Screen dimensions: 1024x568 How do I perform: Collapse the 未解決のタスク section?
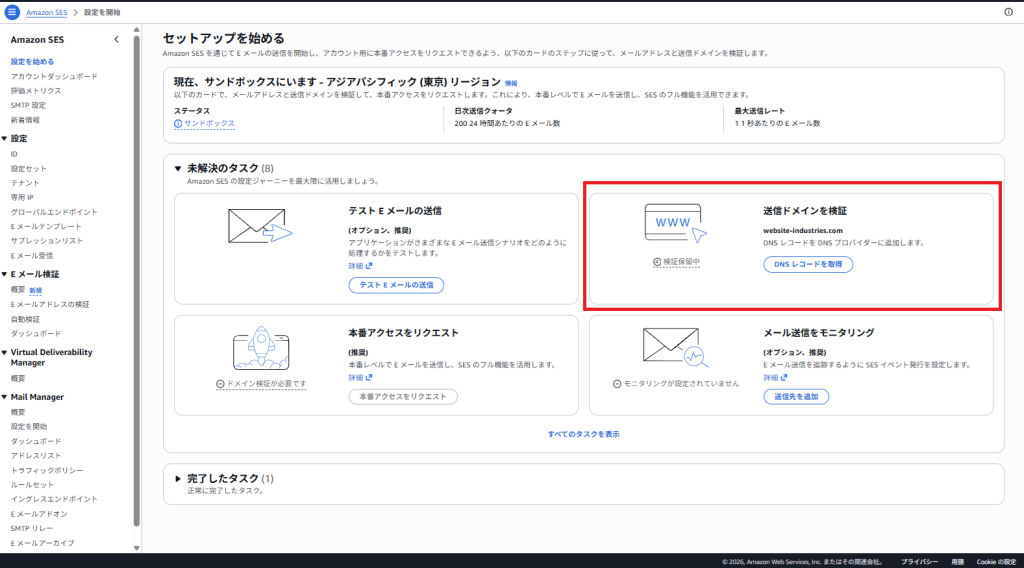(x=178, y=169)
